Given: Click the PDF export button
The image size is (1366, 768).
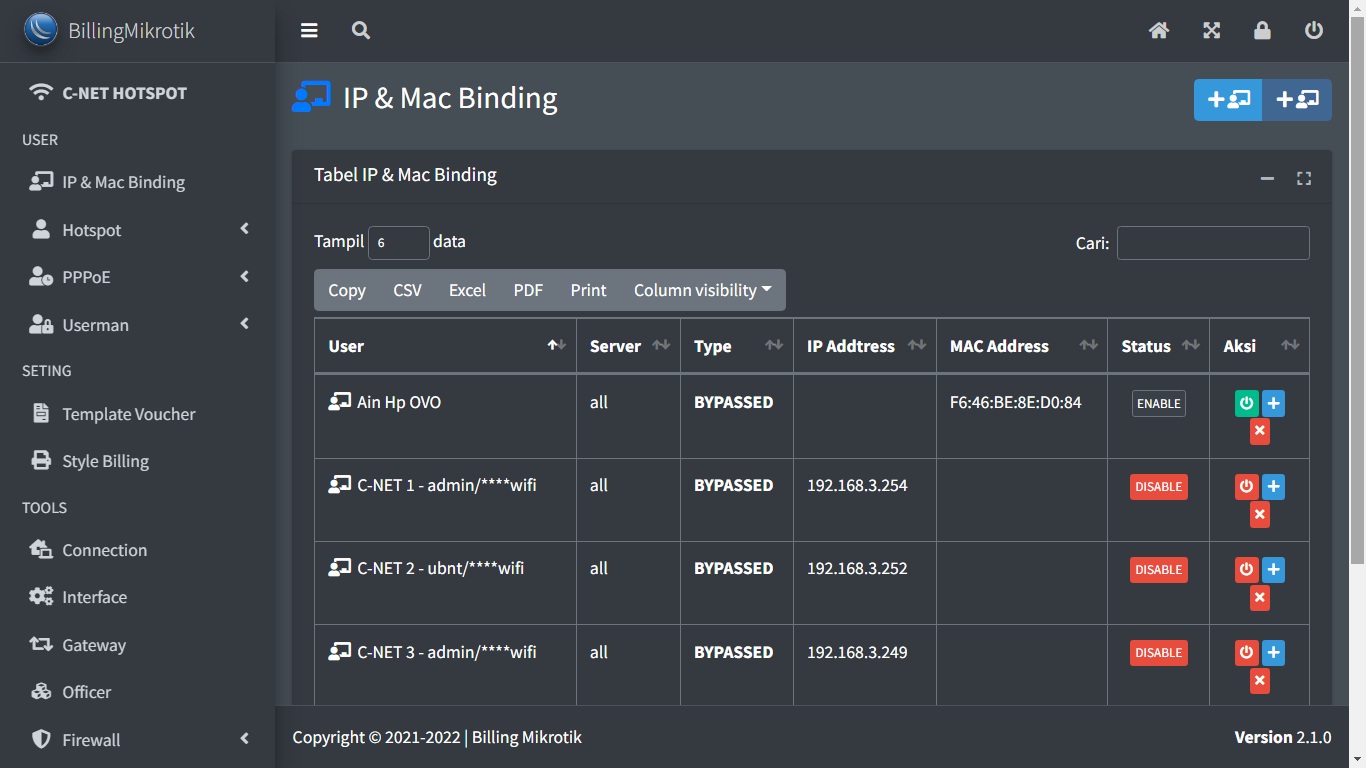Looking at the screenshot, I should 528,290.
